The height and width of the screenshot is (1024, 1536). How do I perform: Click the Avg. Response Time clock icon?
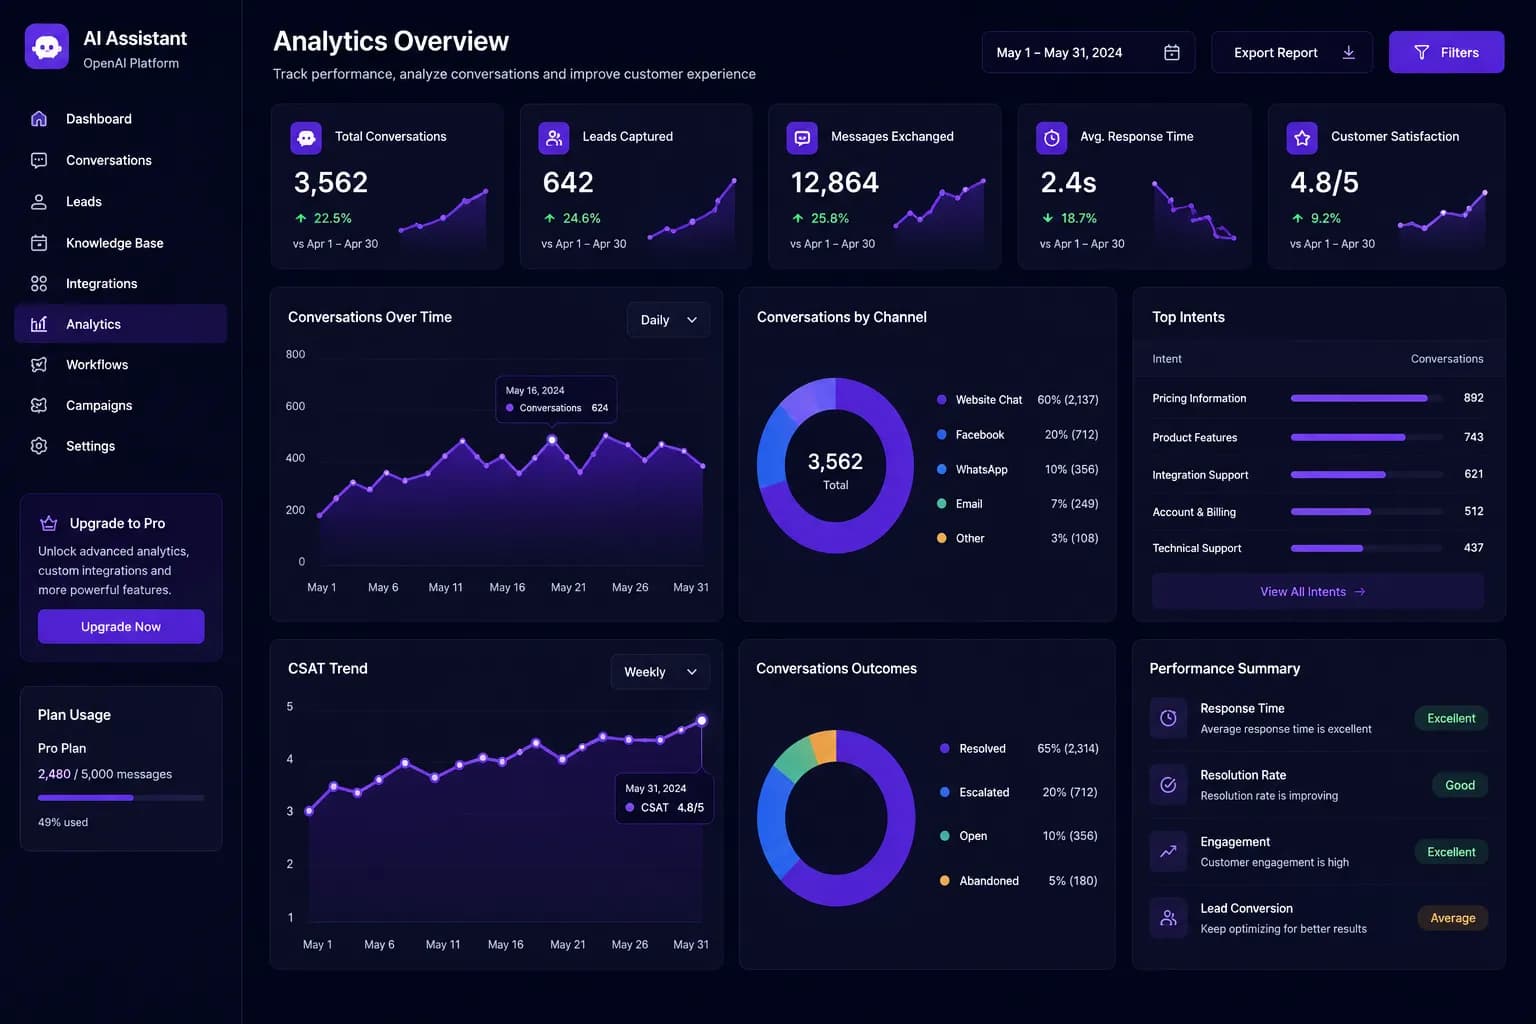click(x=1052, y=138)
